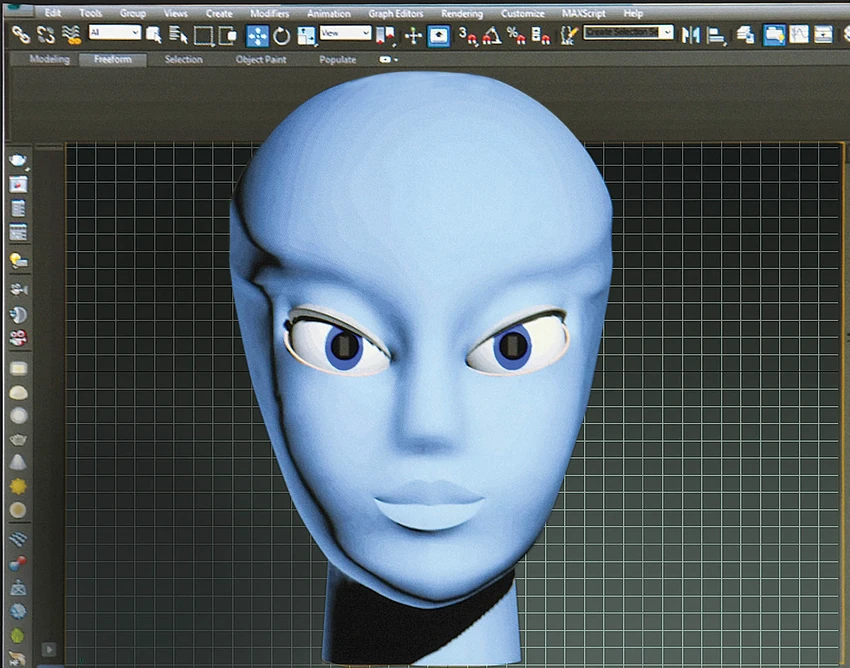Screen dimensions: 850x668
Task: Select the Link tool chain icon
Action: (21, 35)
